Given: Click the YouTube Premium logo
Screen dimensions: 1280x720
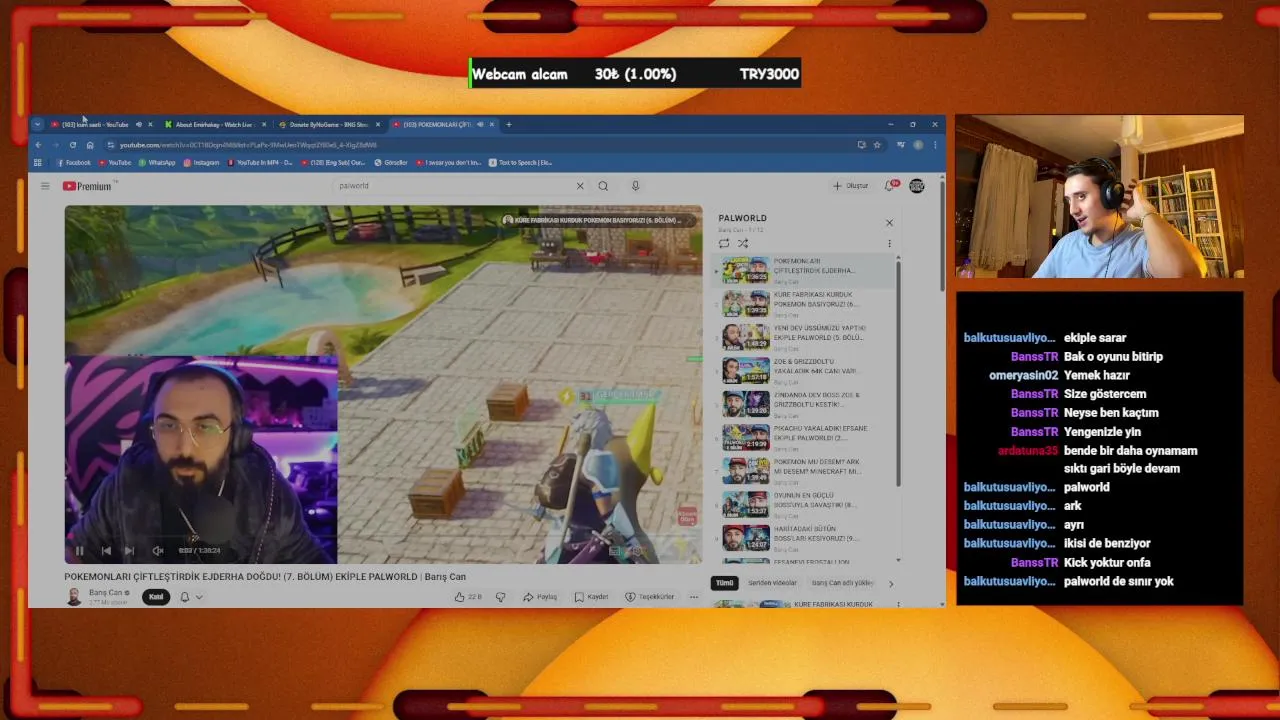Looking at the screenshot, I should [x=87, y=186].
